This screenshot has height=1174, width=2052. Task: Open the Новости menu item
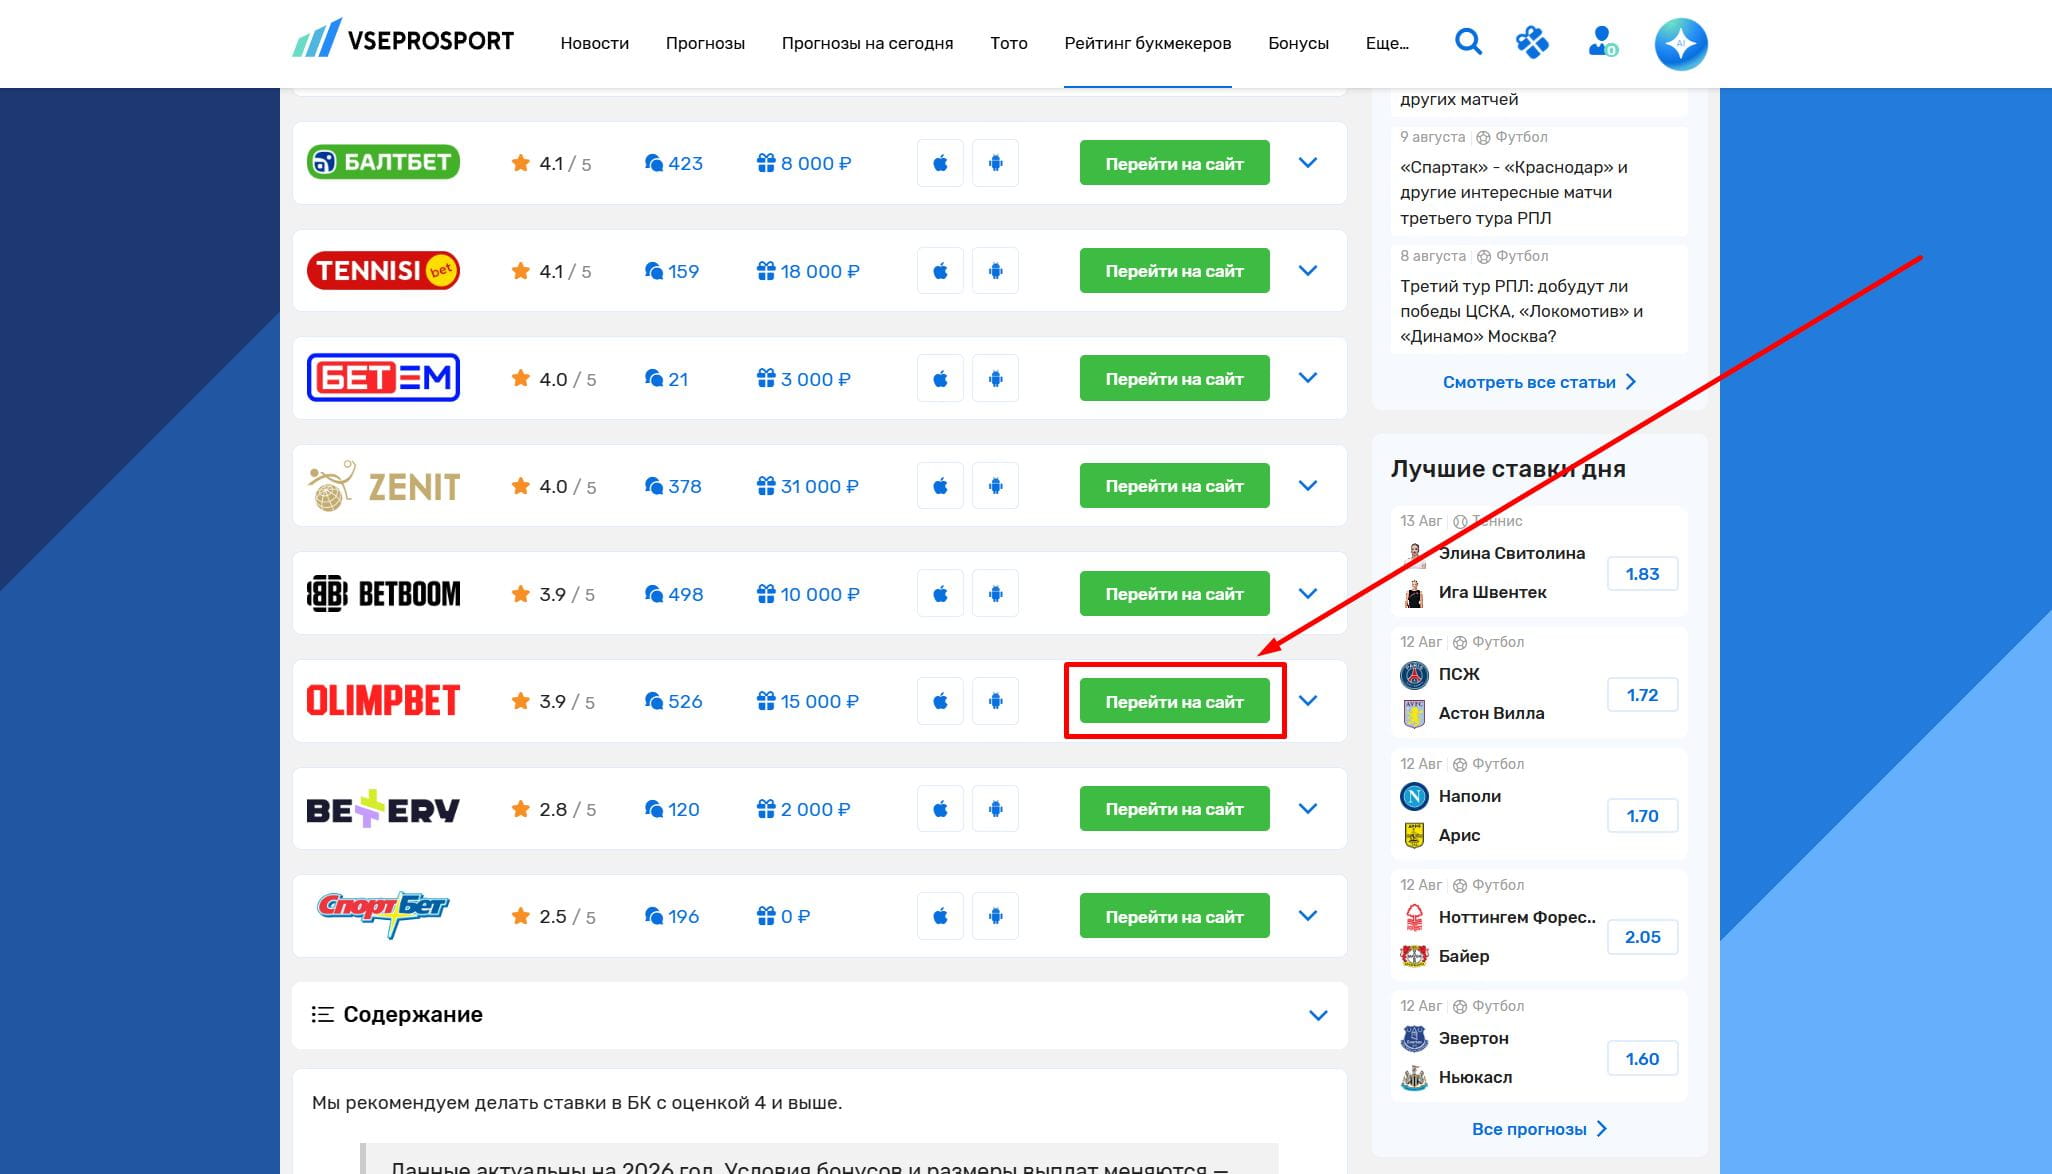click(x=594, y=43)
